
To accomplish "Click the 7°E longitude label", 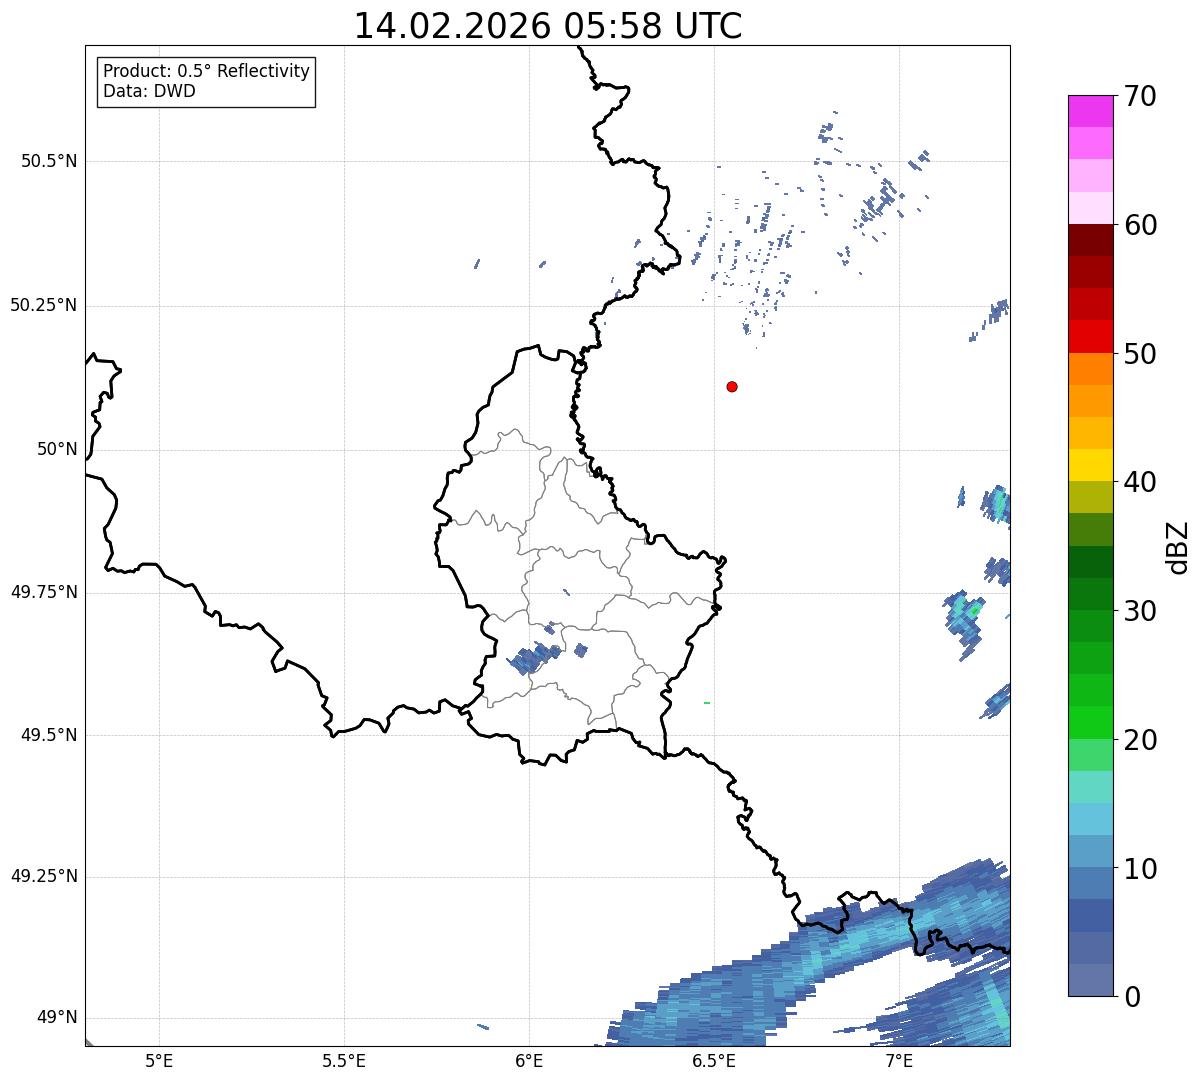I will (899, 1061).
